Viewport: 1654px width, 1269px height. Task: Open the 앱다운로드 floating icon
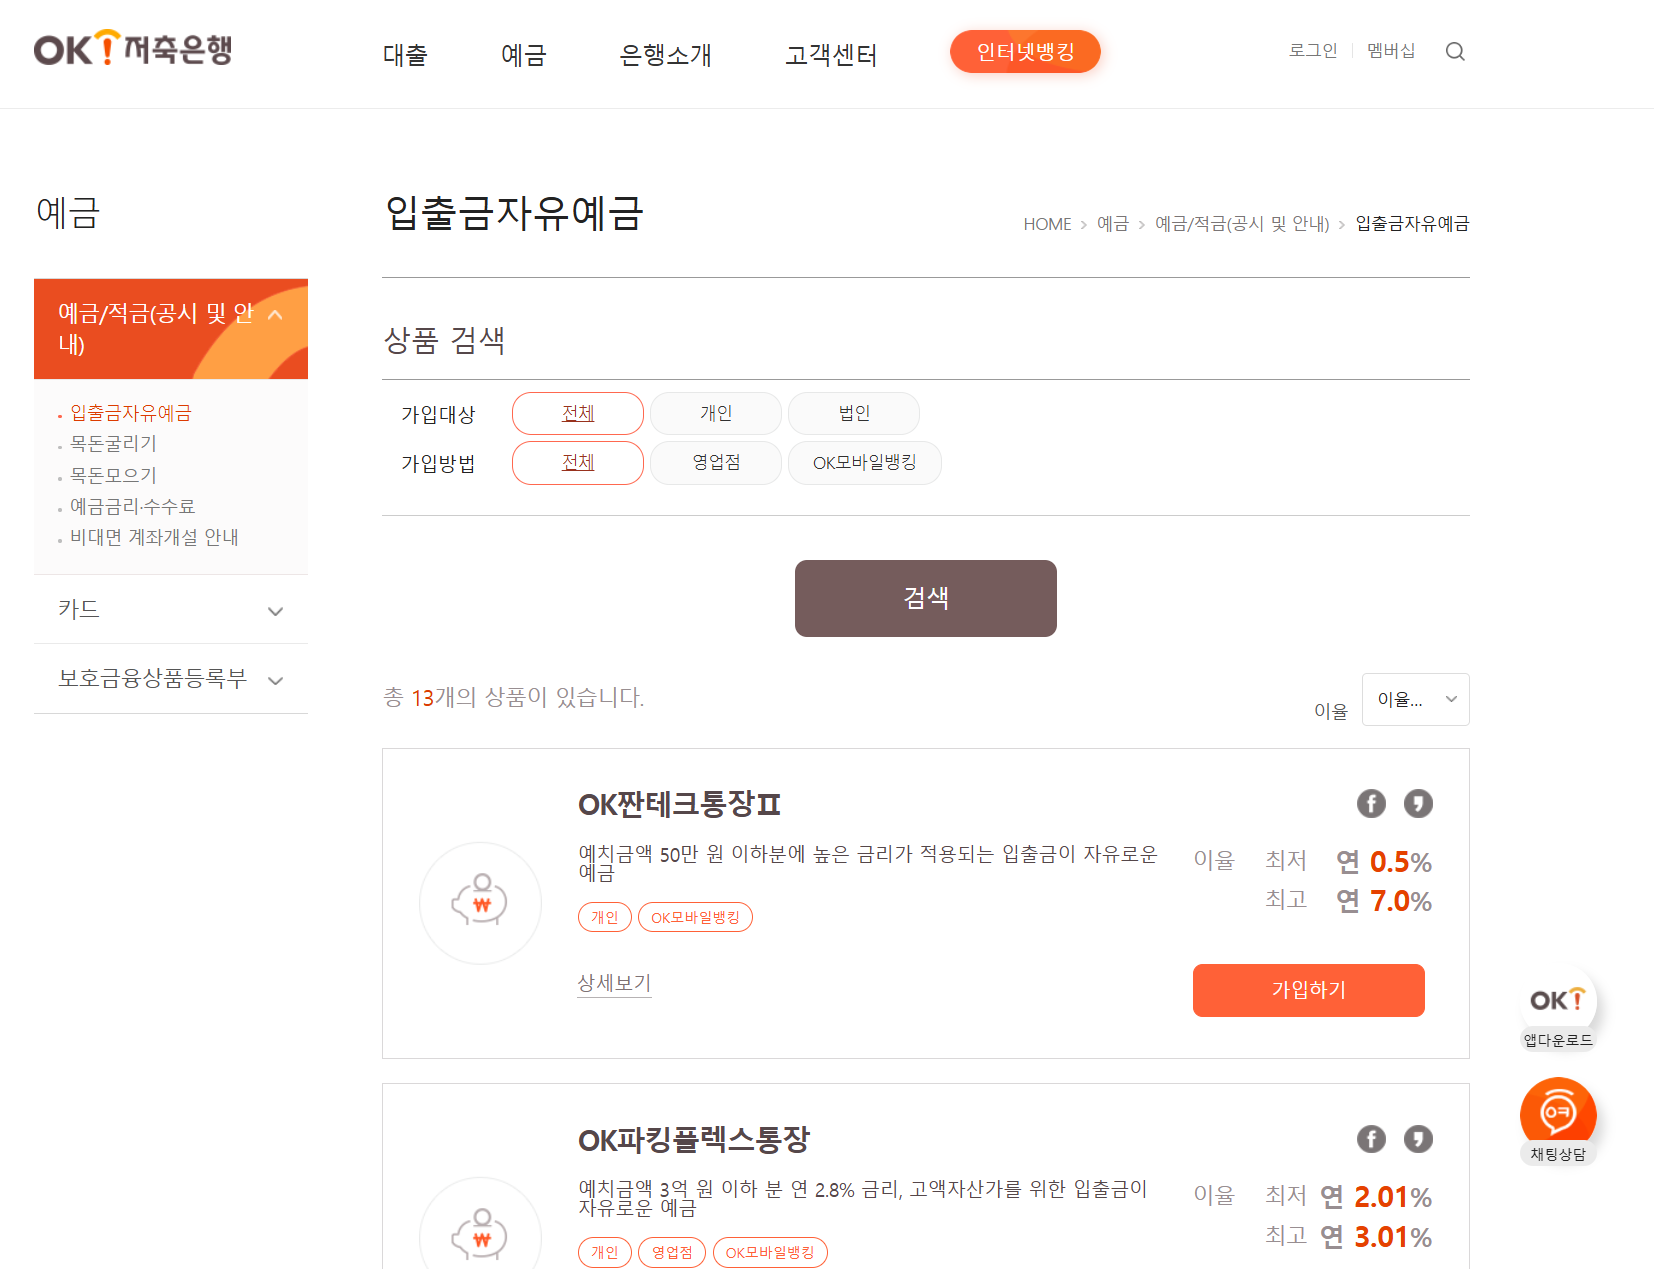click(x=1558, y=1009)
